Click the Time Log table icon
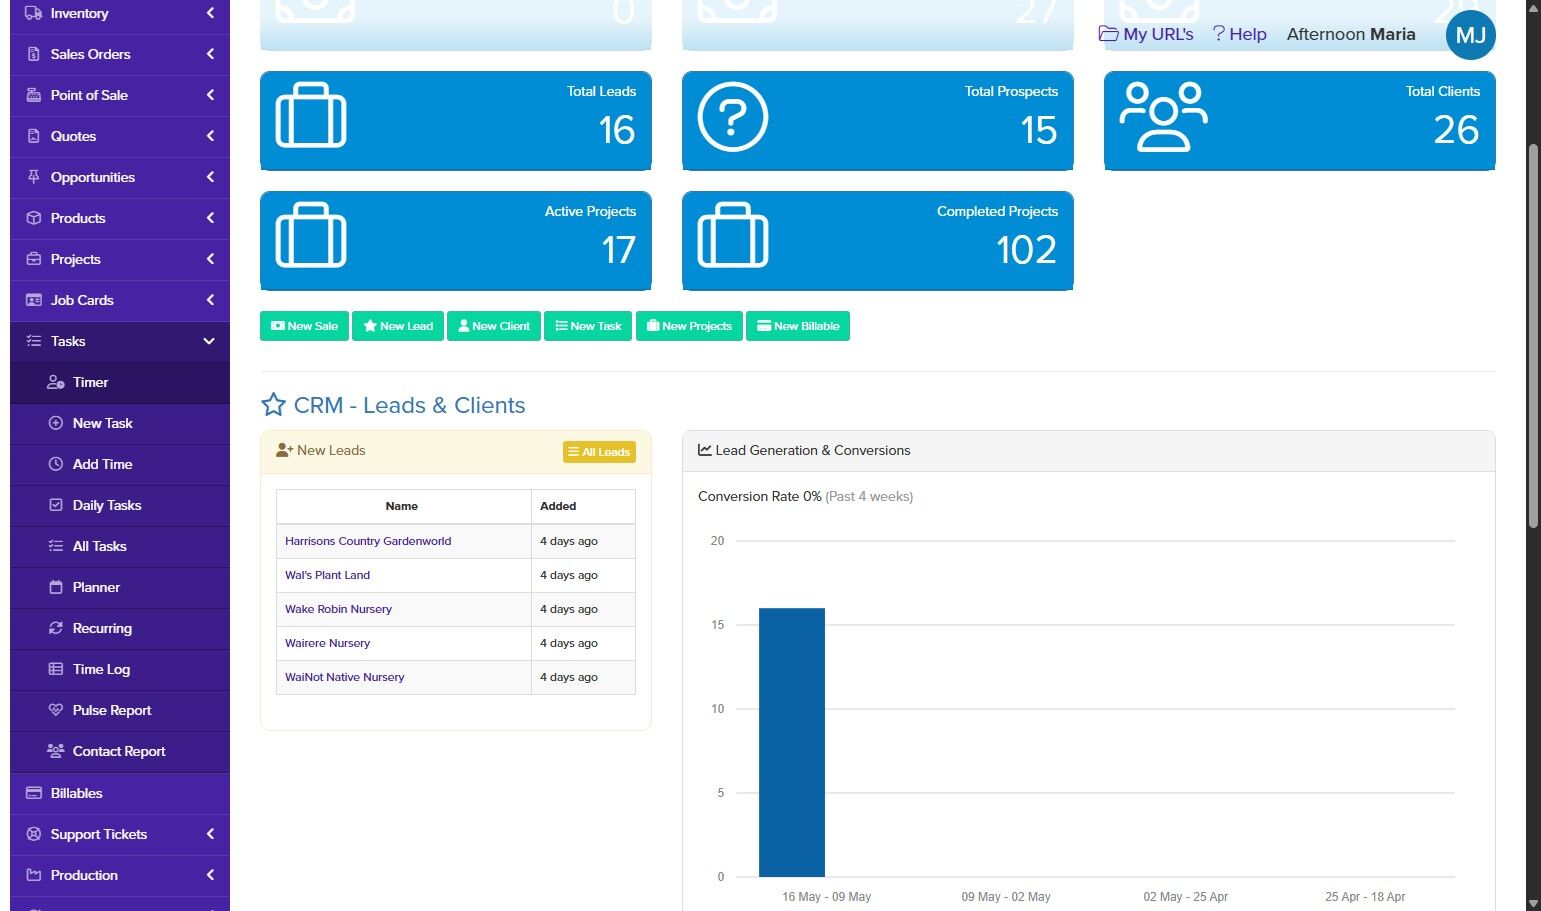 [56, 669]
